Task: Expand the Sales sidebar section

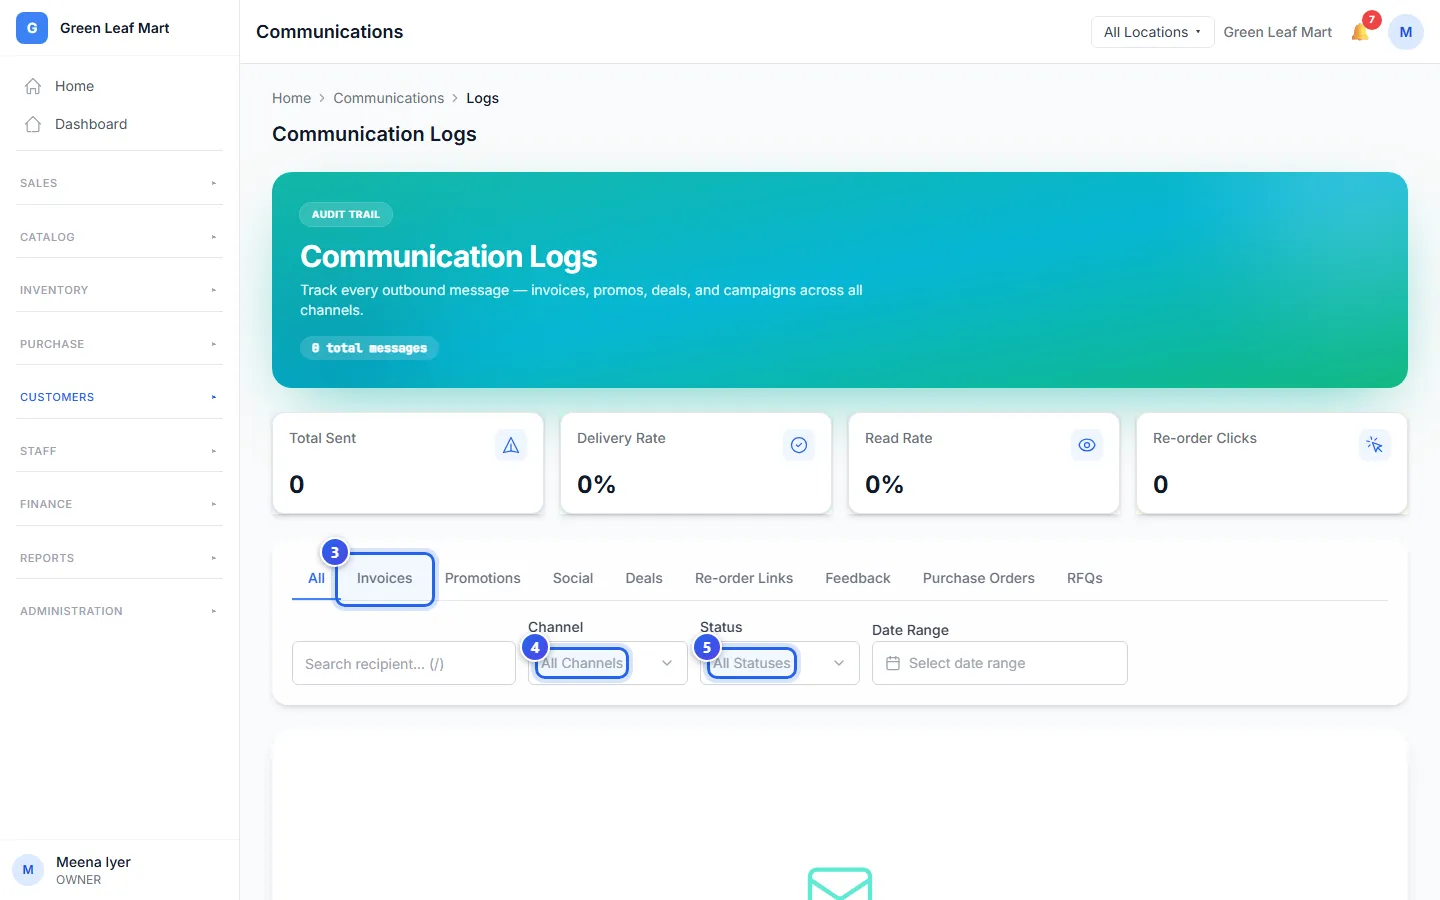Action: pos(119,183)
